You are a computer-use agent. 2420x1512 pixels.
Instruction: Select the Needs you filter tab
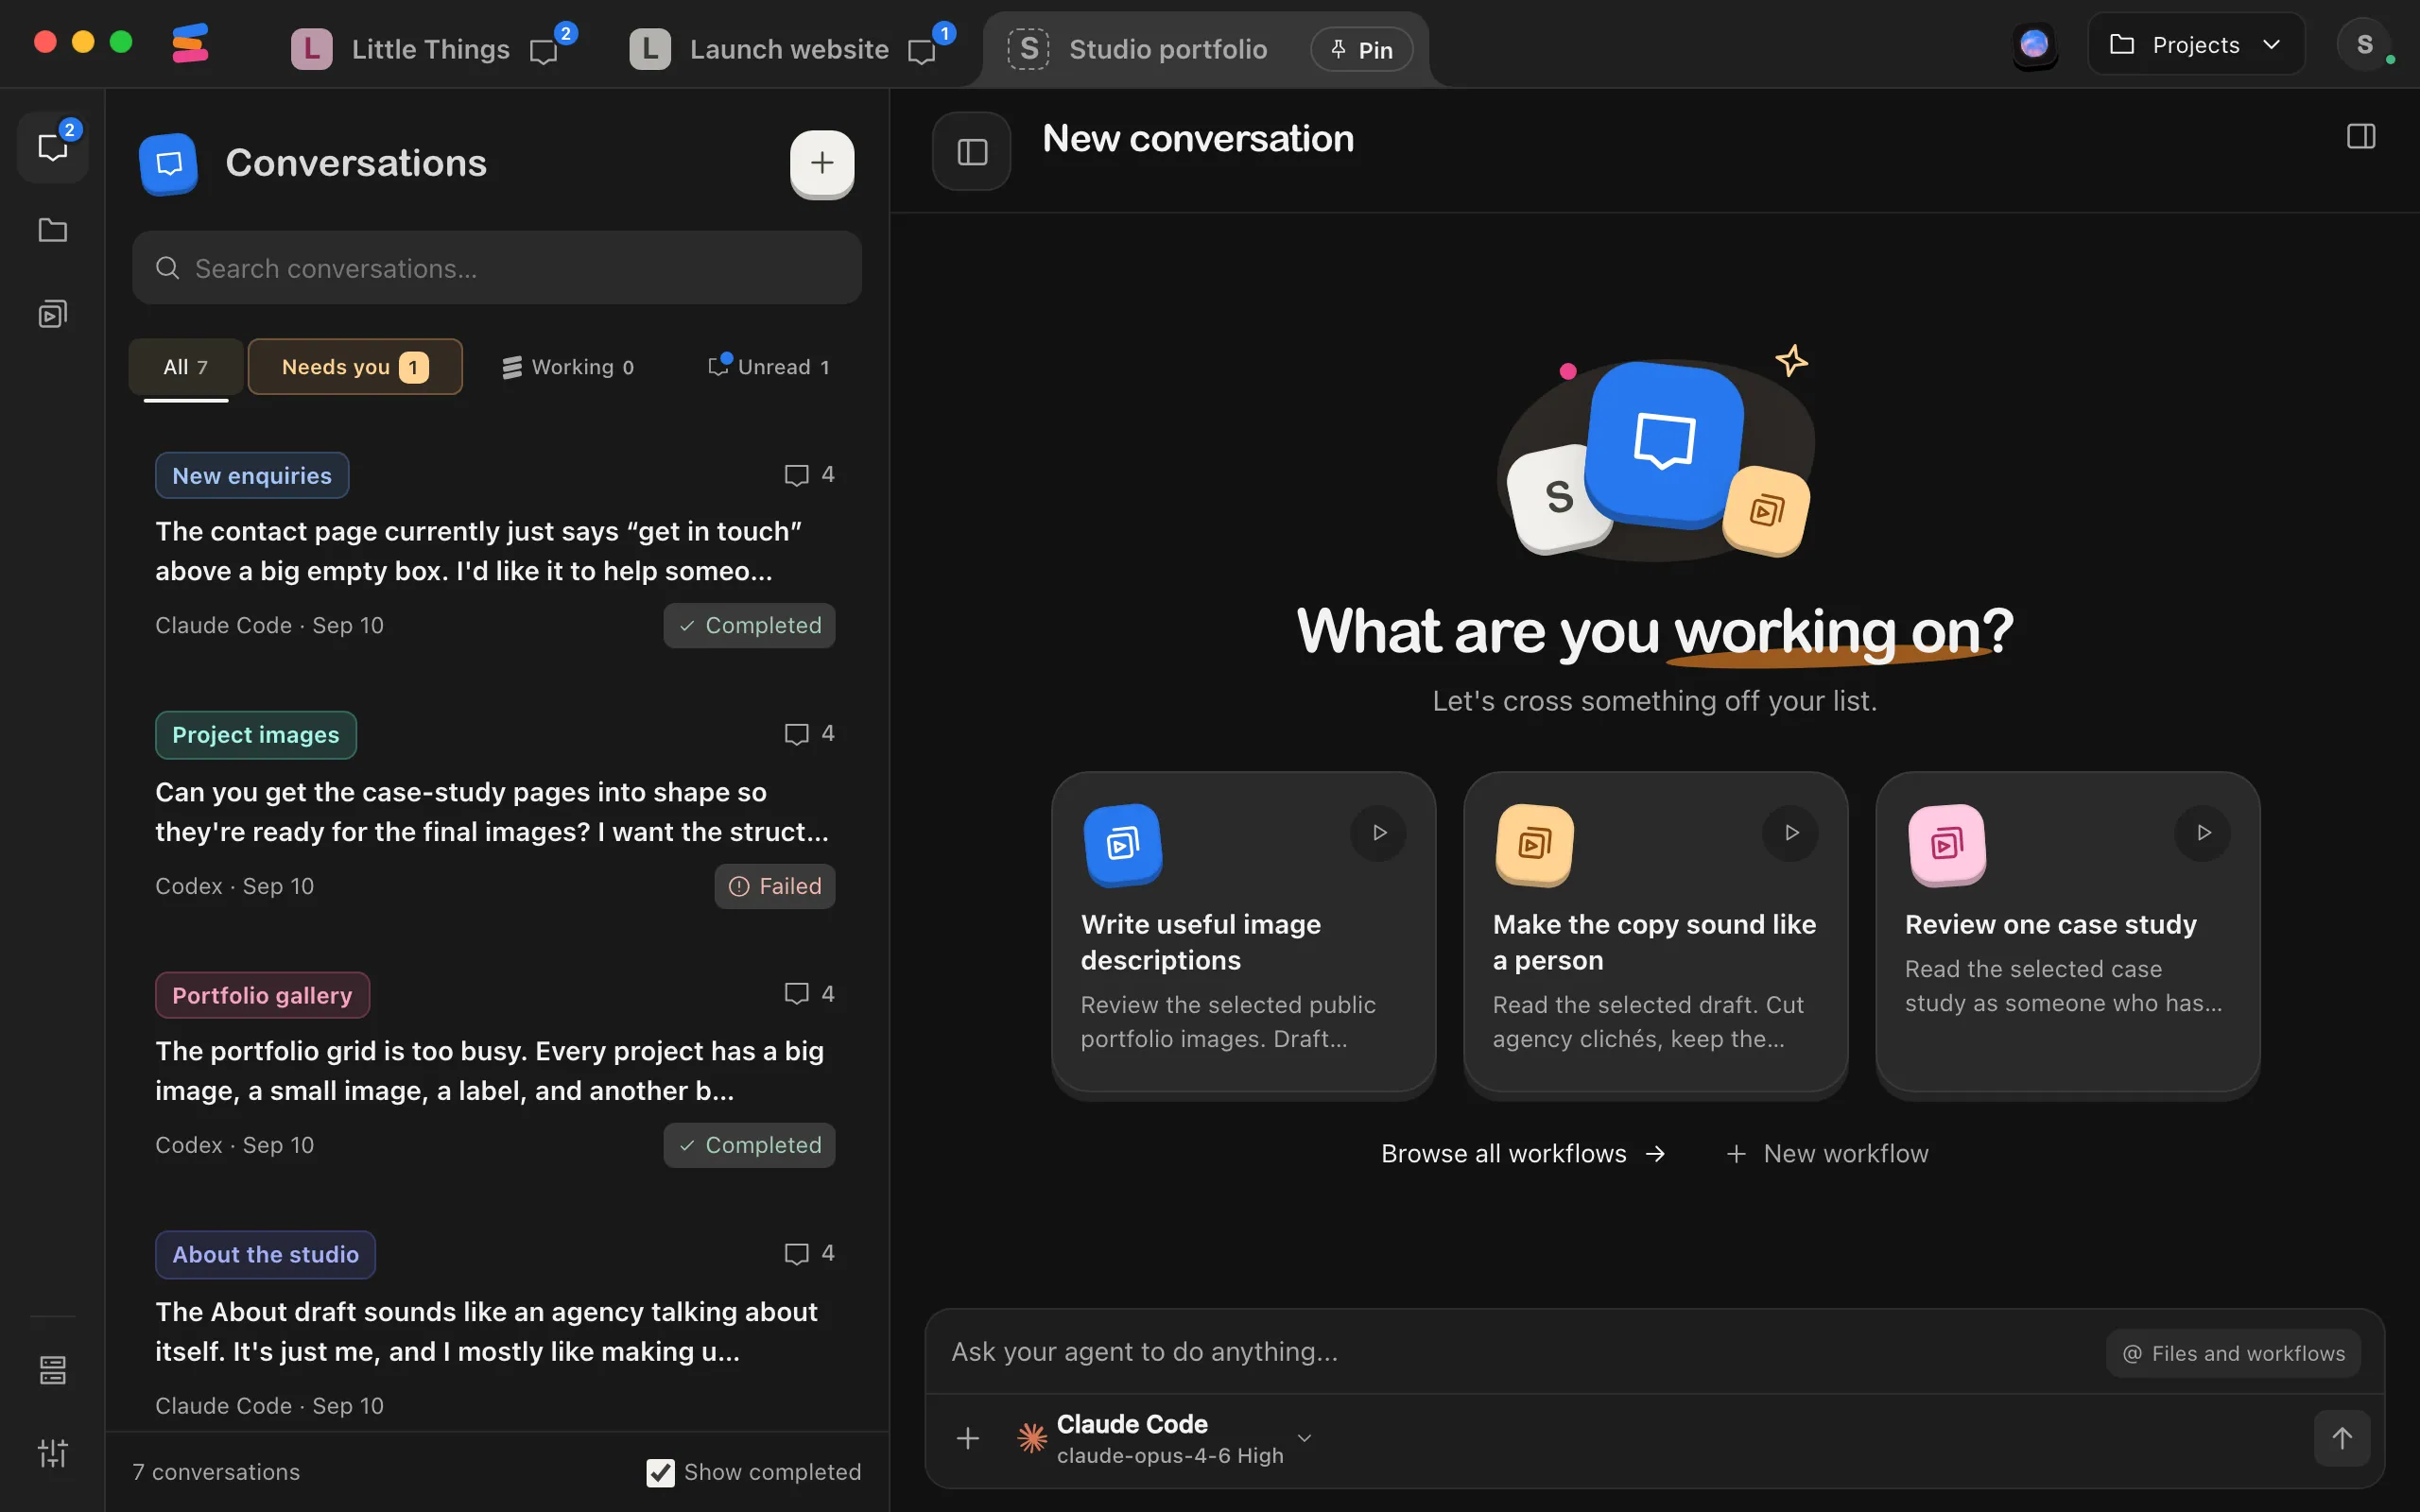tap(355, 367)
